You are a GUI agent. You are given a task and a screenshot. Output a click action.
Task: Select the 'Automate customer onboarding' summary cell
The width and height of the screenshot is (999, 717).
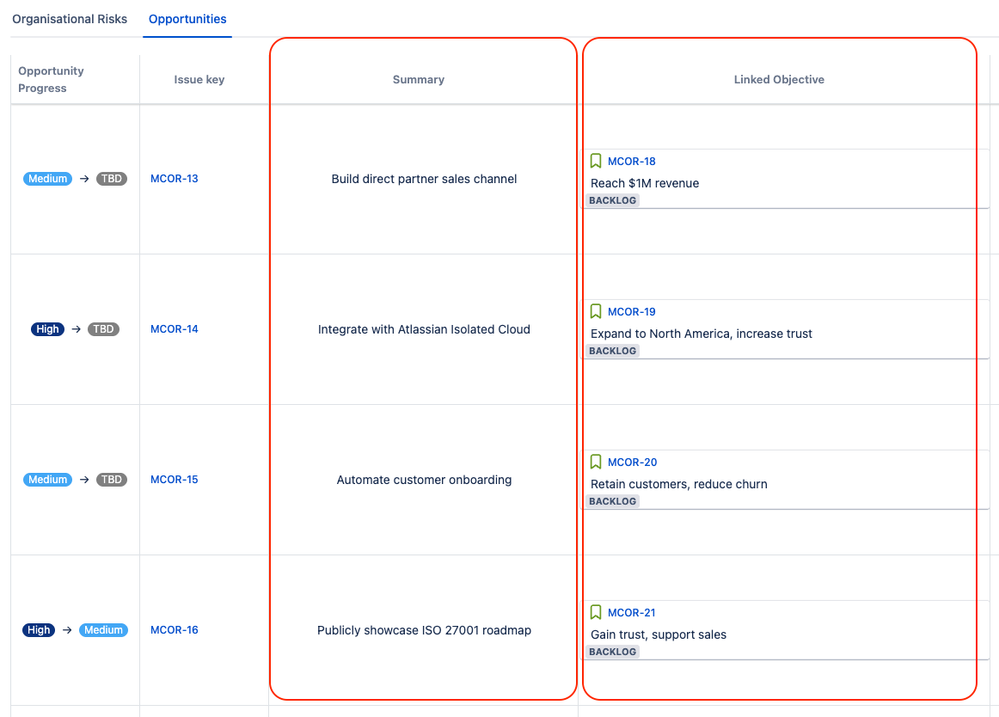424,480
